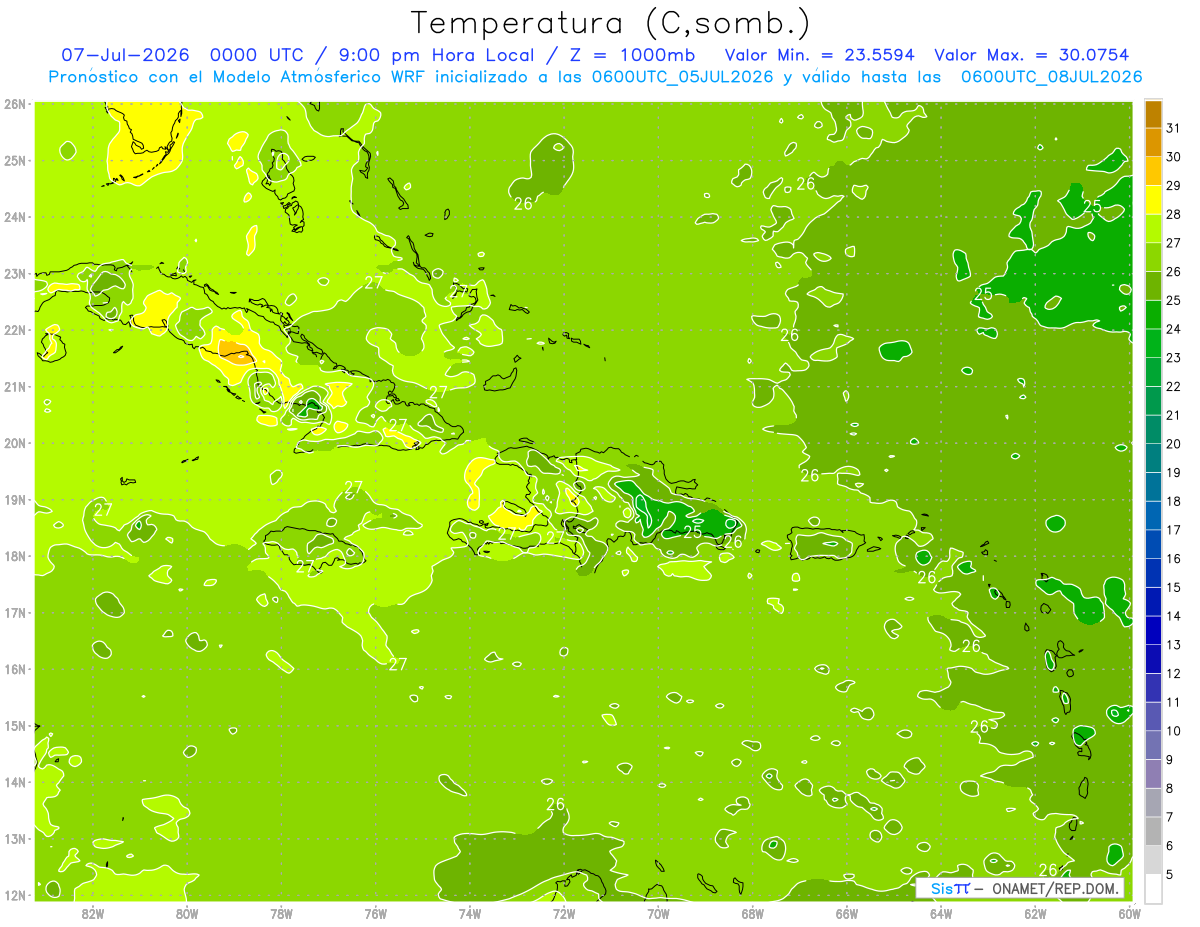Click the 16N latitude axis label
1200x927 pixels.
[14, 668]
